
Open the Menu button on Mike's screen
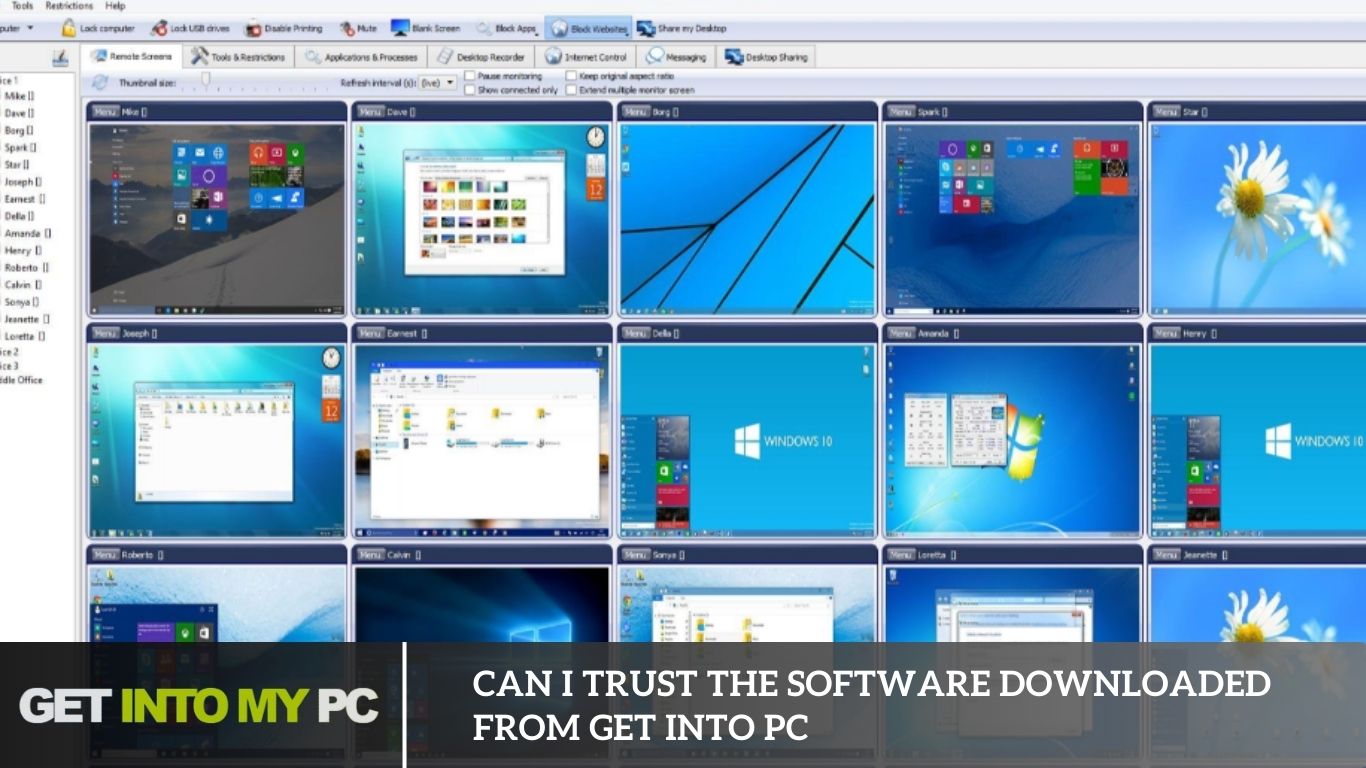click(x=105, y=112)
